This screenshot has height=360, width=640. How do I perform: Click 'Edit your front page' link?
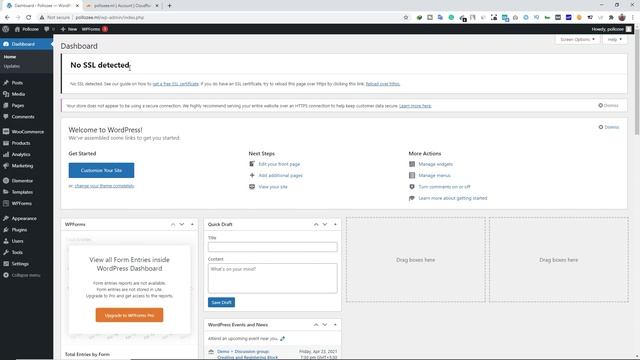click(279, 164)
